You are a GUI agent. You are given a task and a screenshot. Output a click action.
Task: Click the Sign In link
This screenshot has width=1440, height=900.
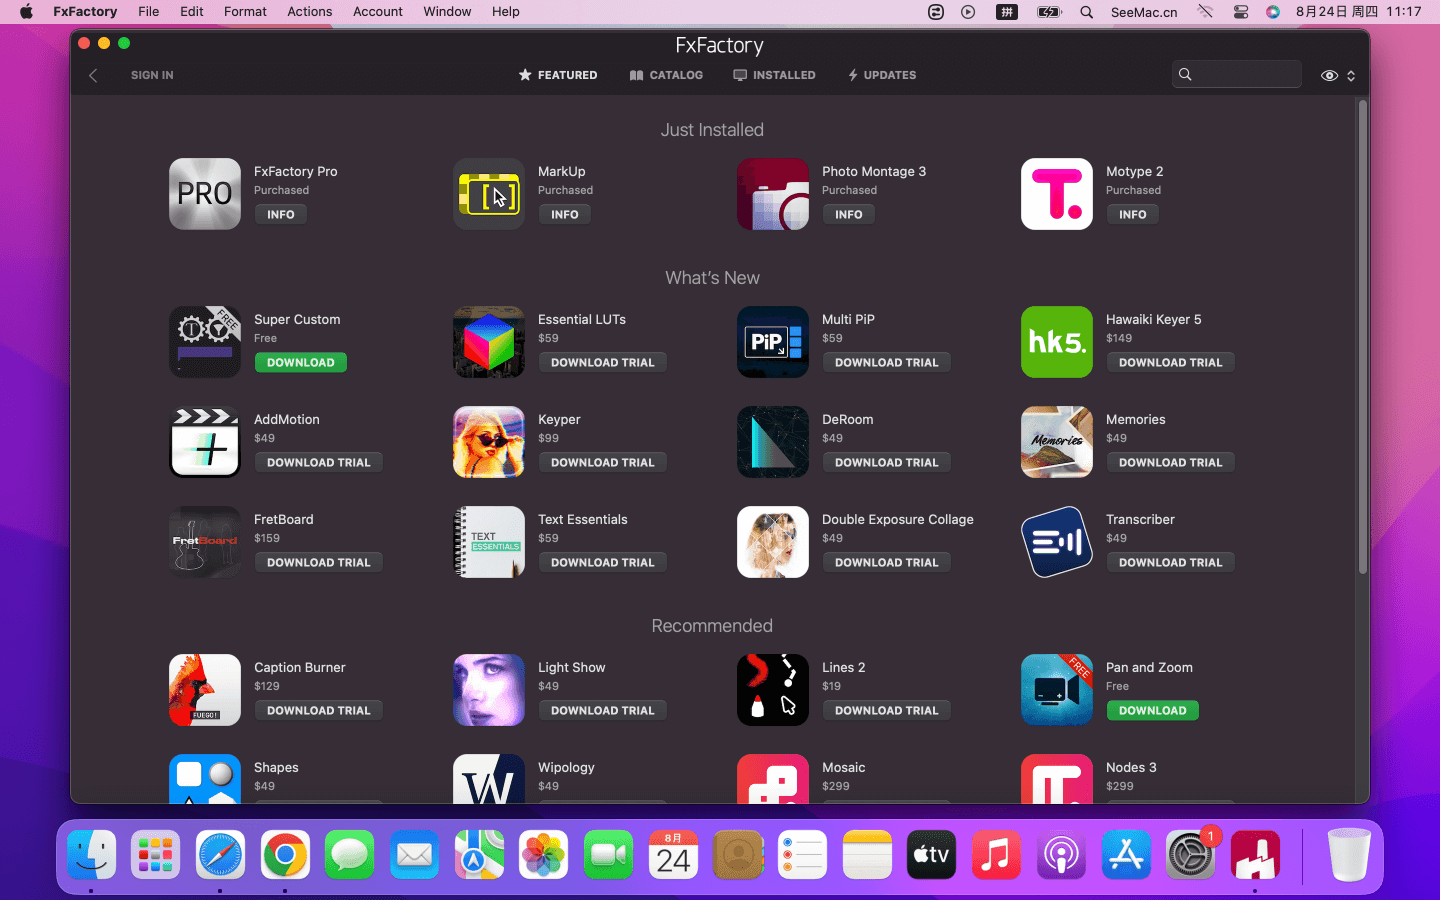pos(152,75)
